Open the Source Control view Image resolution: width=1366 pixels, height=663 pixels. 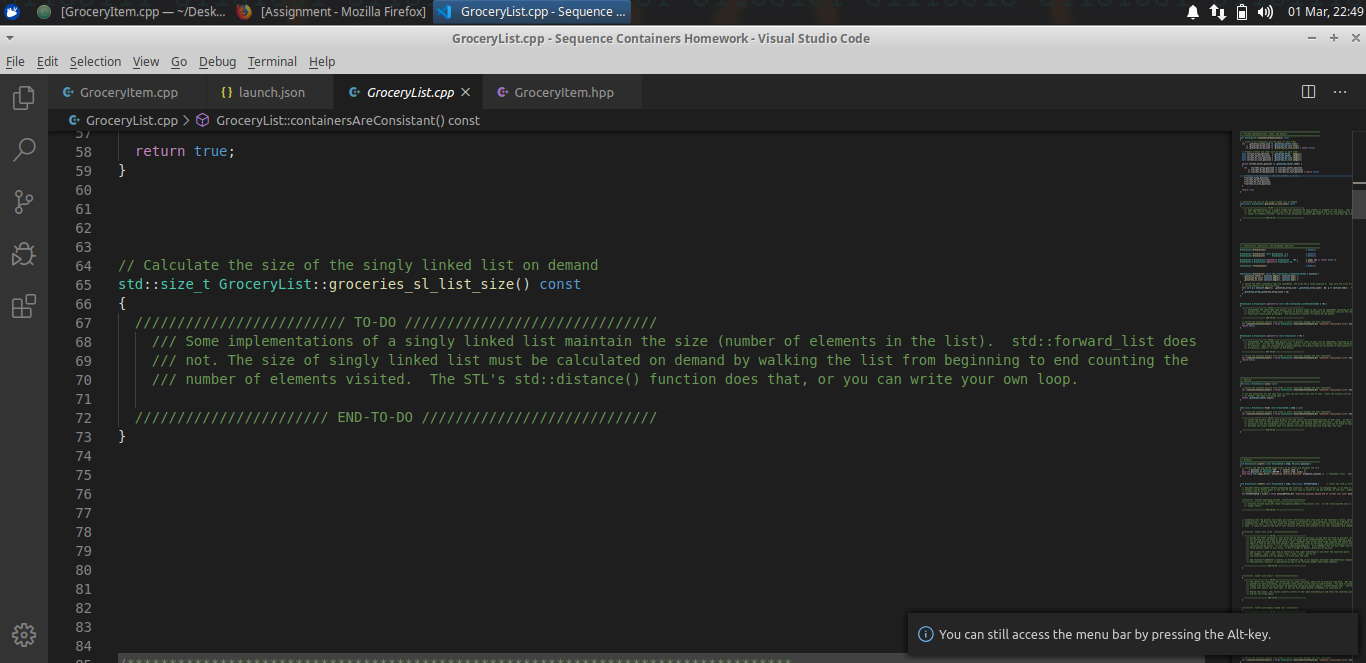[23, 201]
